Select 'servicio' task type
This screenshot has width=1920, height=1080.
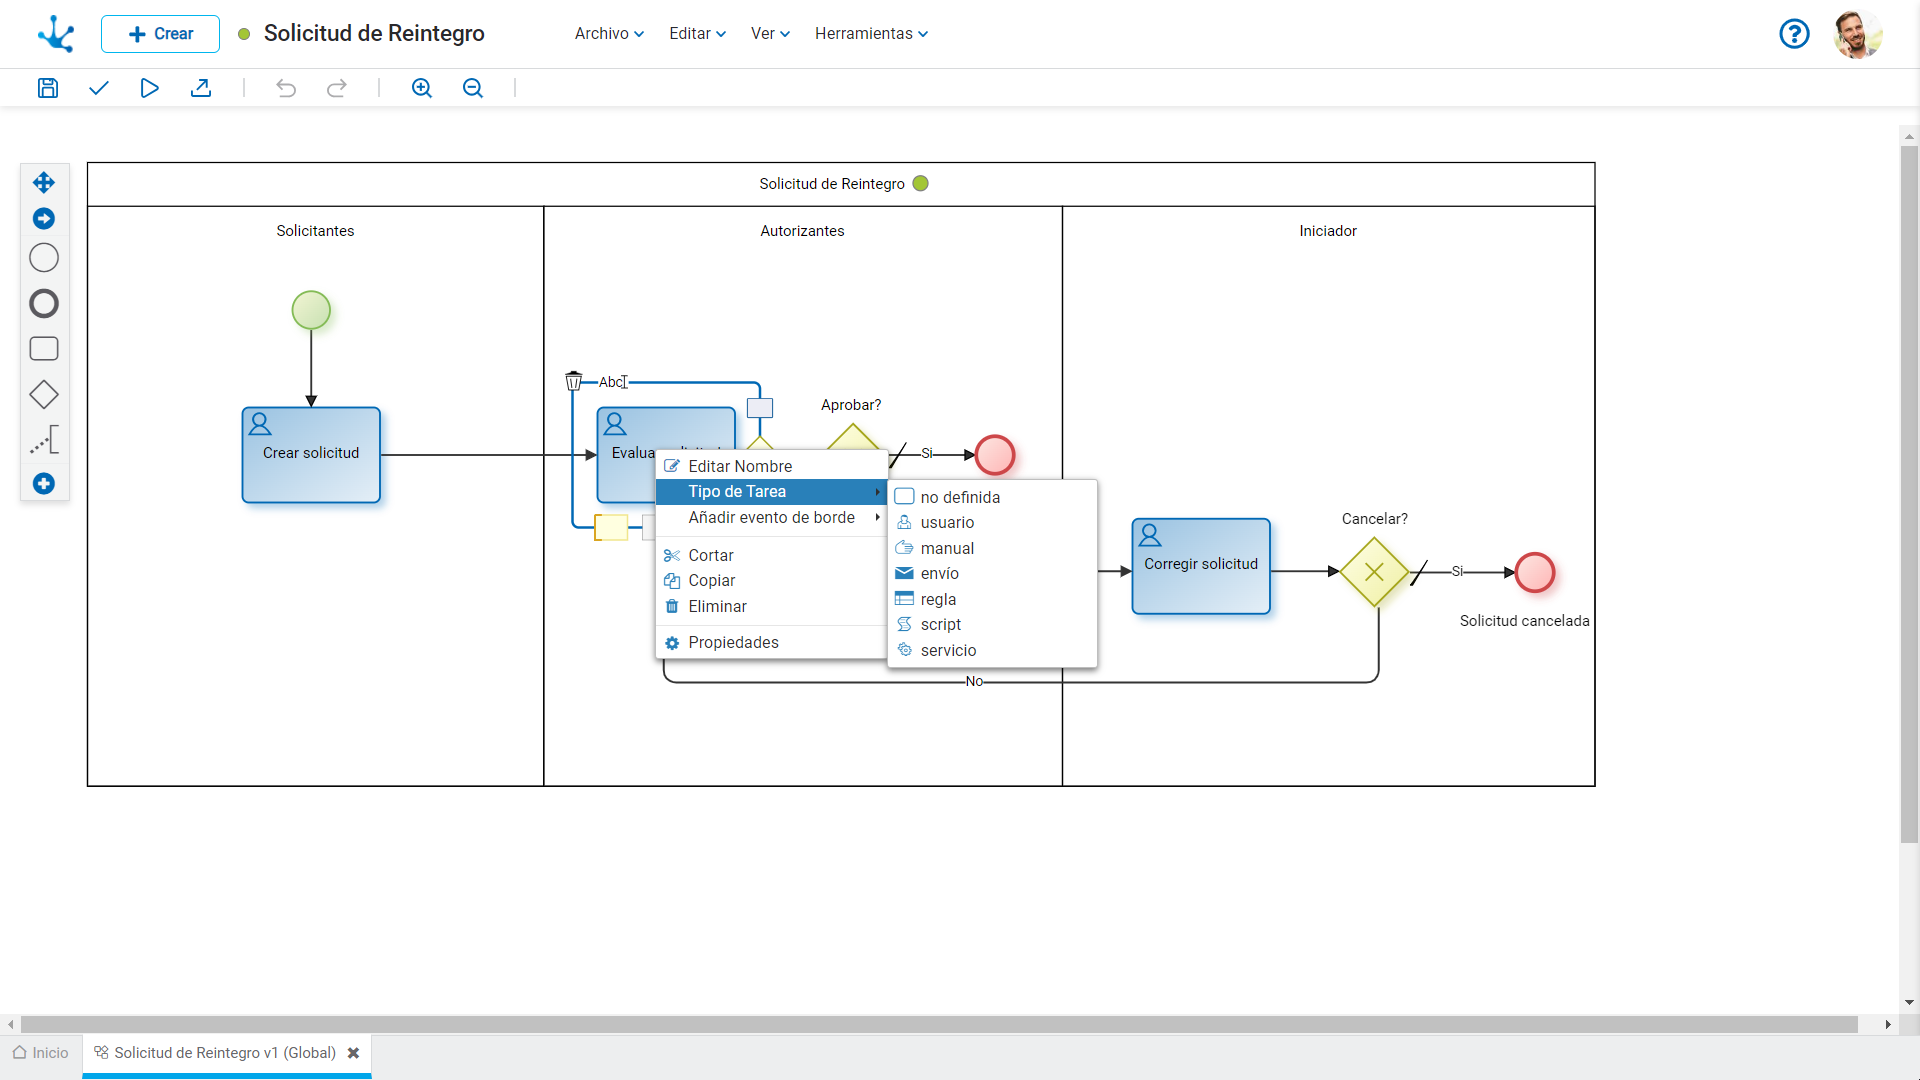pyautogui.click(x=947, y=650)
